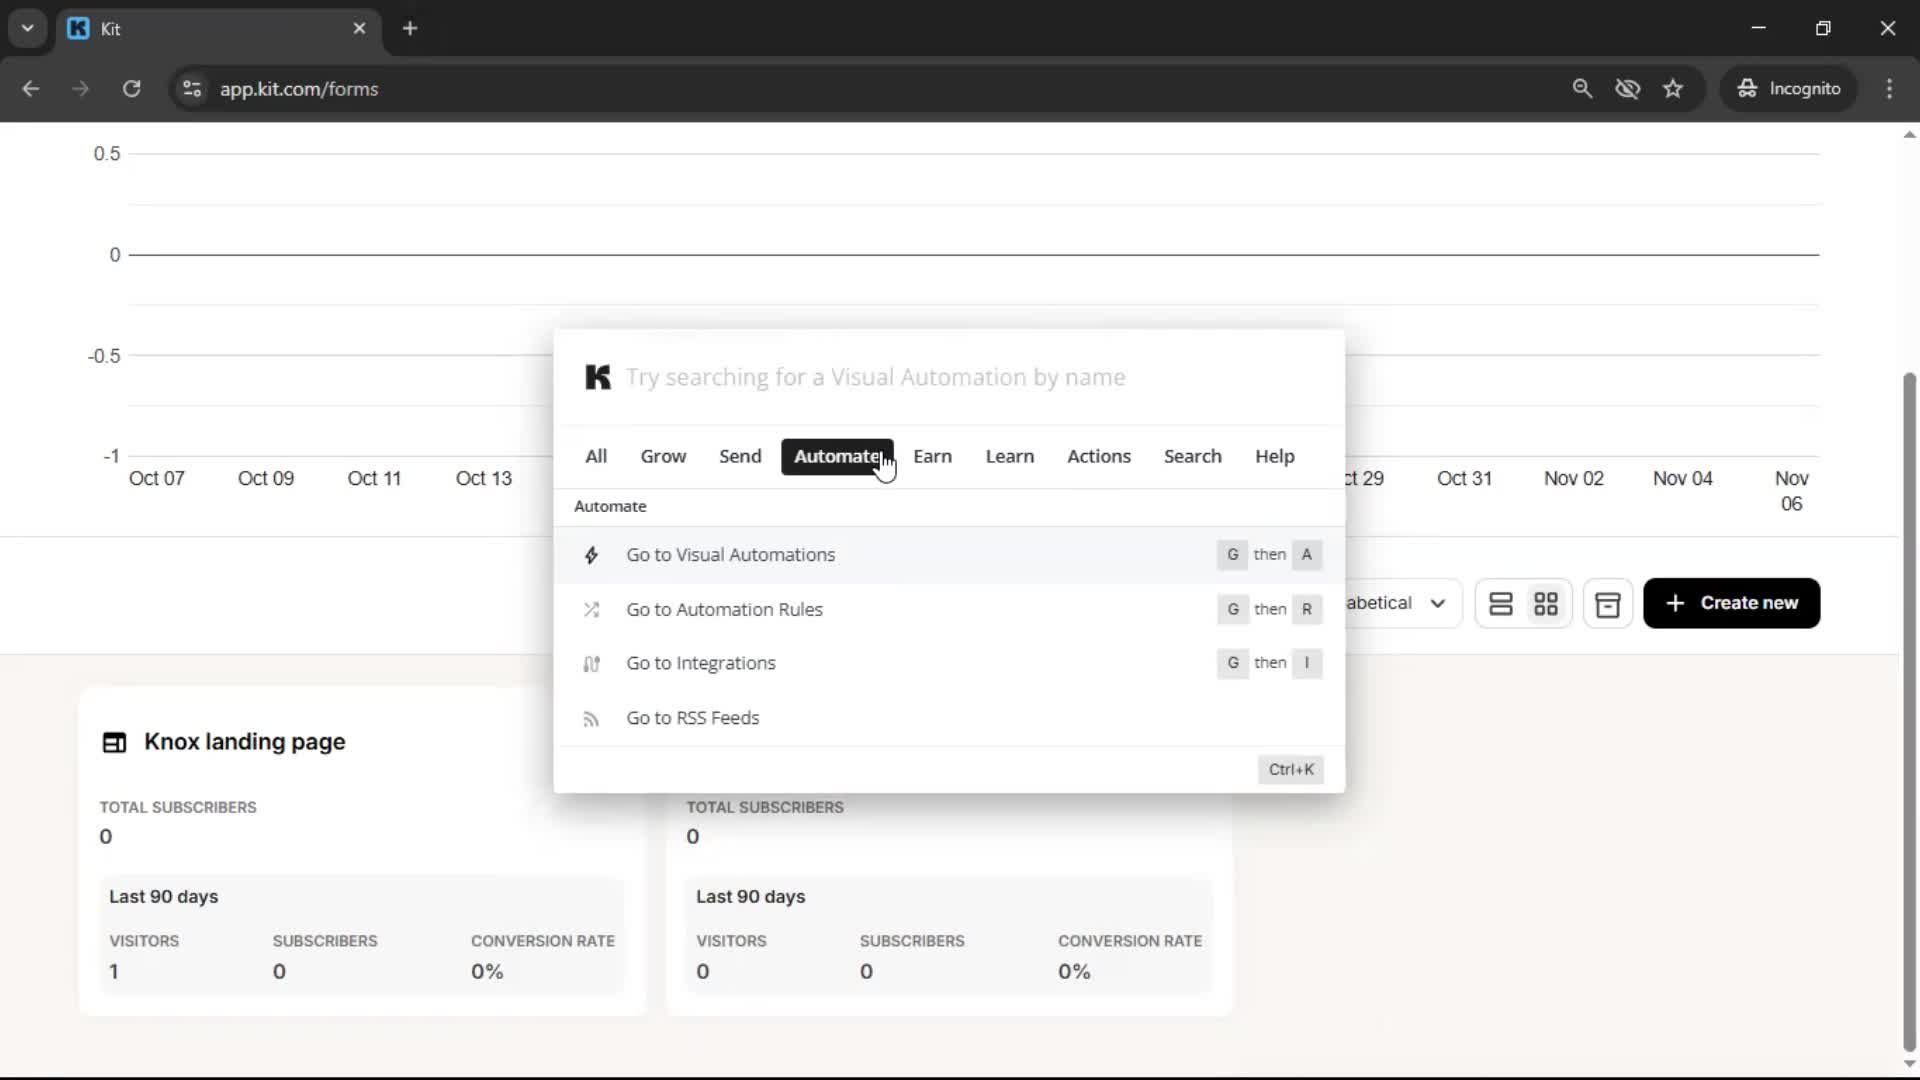Choose Go to Automation Rules entry
This screenshot has height=1080, width=1920.
point(724,609)
